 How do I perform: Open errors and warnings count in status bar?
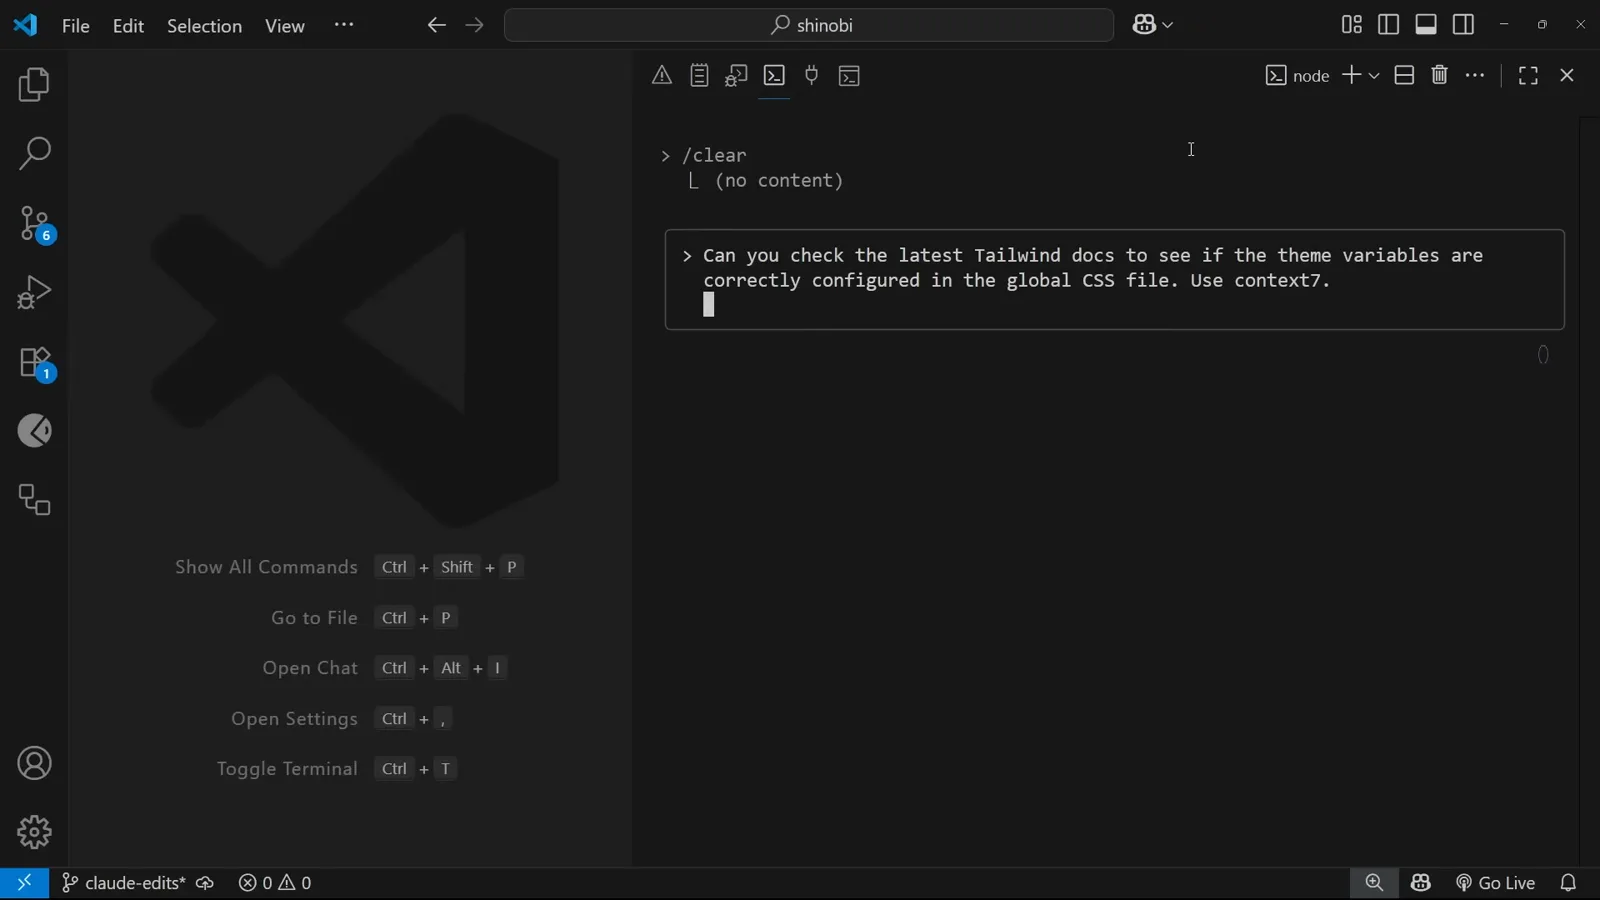coord(275,884)
